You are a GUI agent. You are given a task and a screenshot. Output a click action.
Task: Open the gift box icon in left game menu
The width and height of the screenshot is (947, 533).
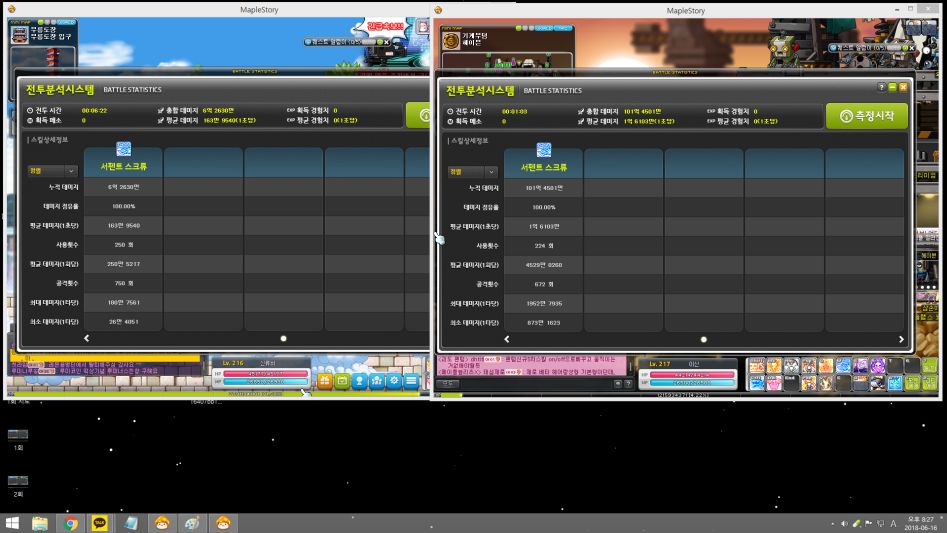click(325, 381)
